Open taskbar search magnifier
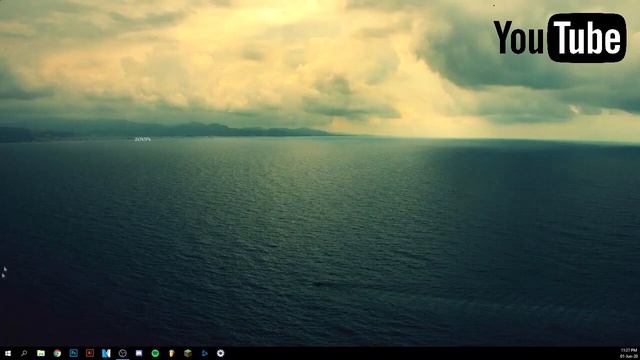 click(24, 353)
